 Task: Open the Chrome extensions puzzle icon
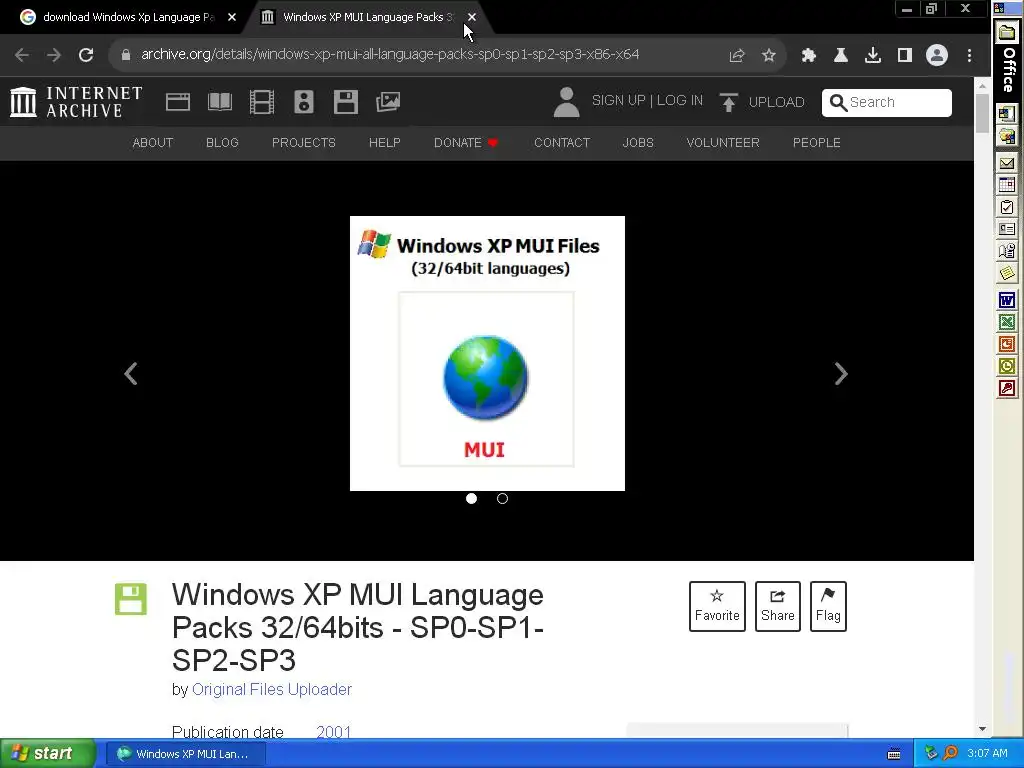click(x=808, y=55)
